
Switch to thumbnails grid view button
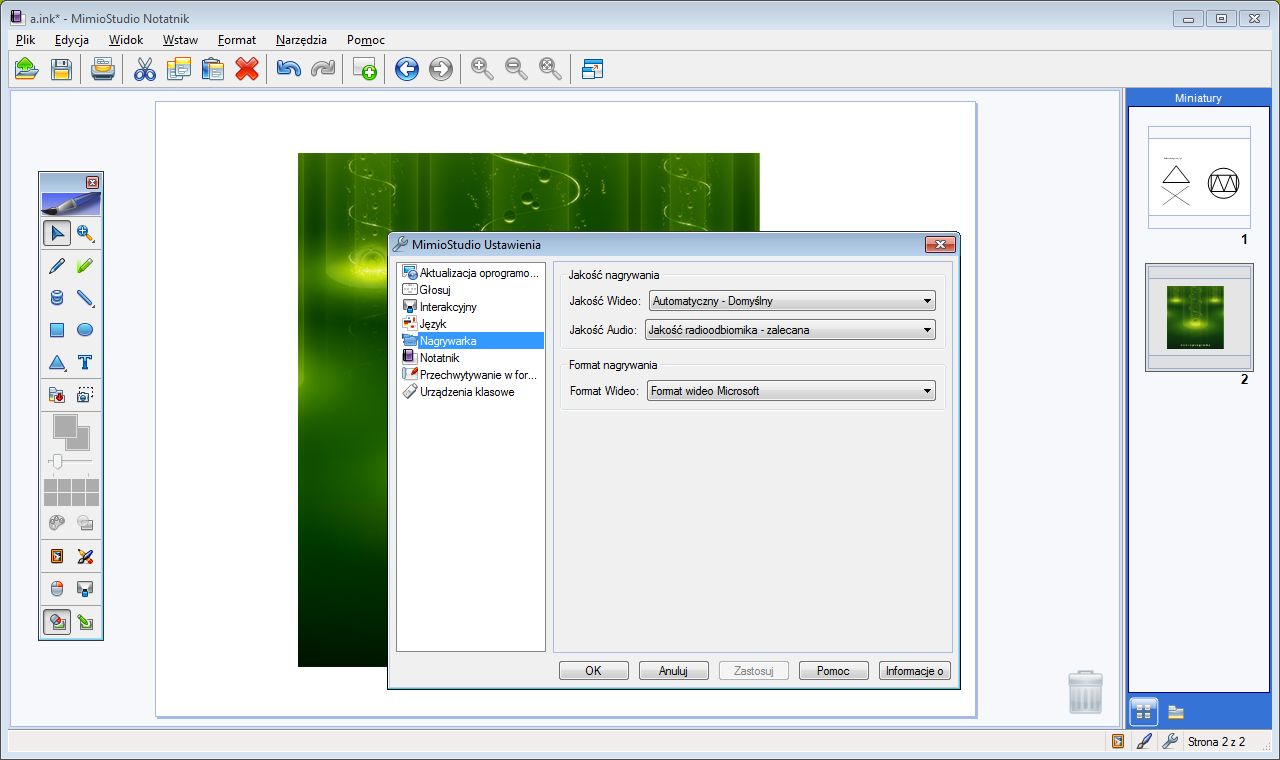pyautogui.click(x=1145, y=712)
